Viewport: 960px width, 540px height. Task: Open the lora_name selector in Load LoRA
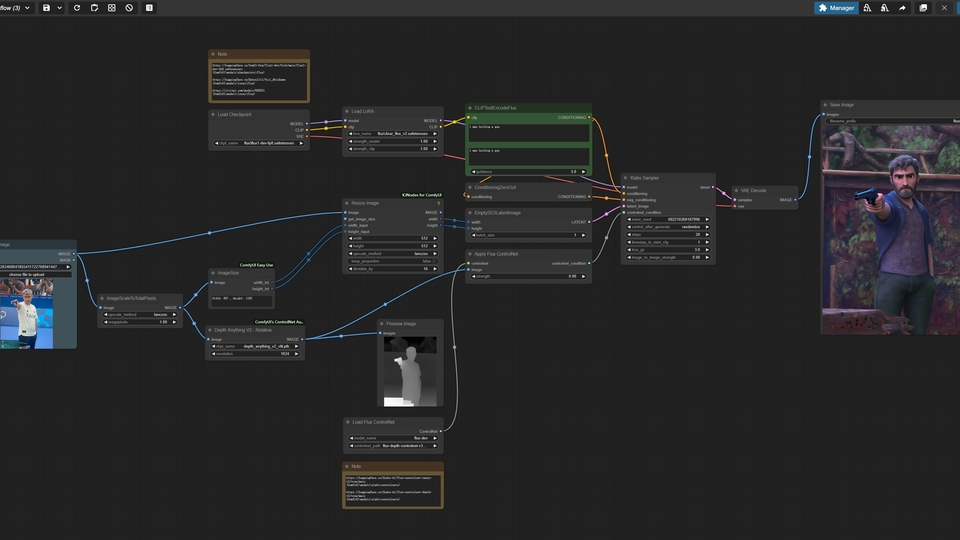pos(392,133)
